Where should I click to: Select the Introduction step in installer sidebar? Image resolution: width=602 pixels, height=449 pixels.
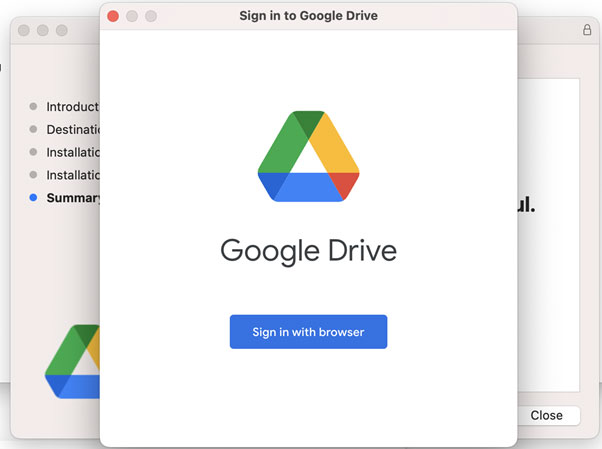coord(72,107)
